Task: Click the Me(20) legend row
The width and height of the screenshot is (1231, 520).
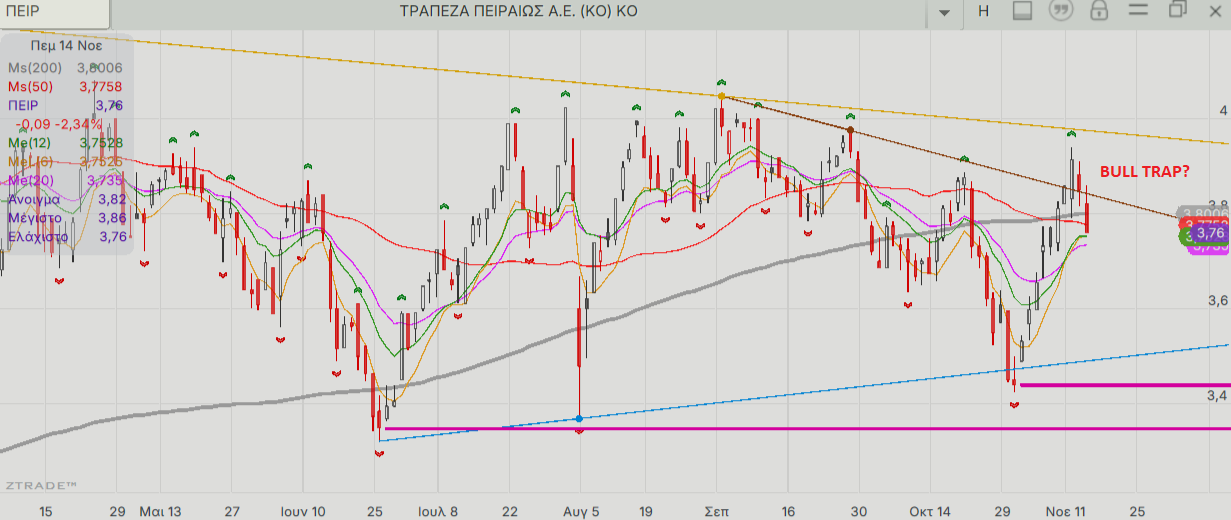Action: (66, 180)
